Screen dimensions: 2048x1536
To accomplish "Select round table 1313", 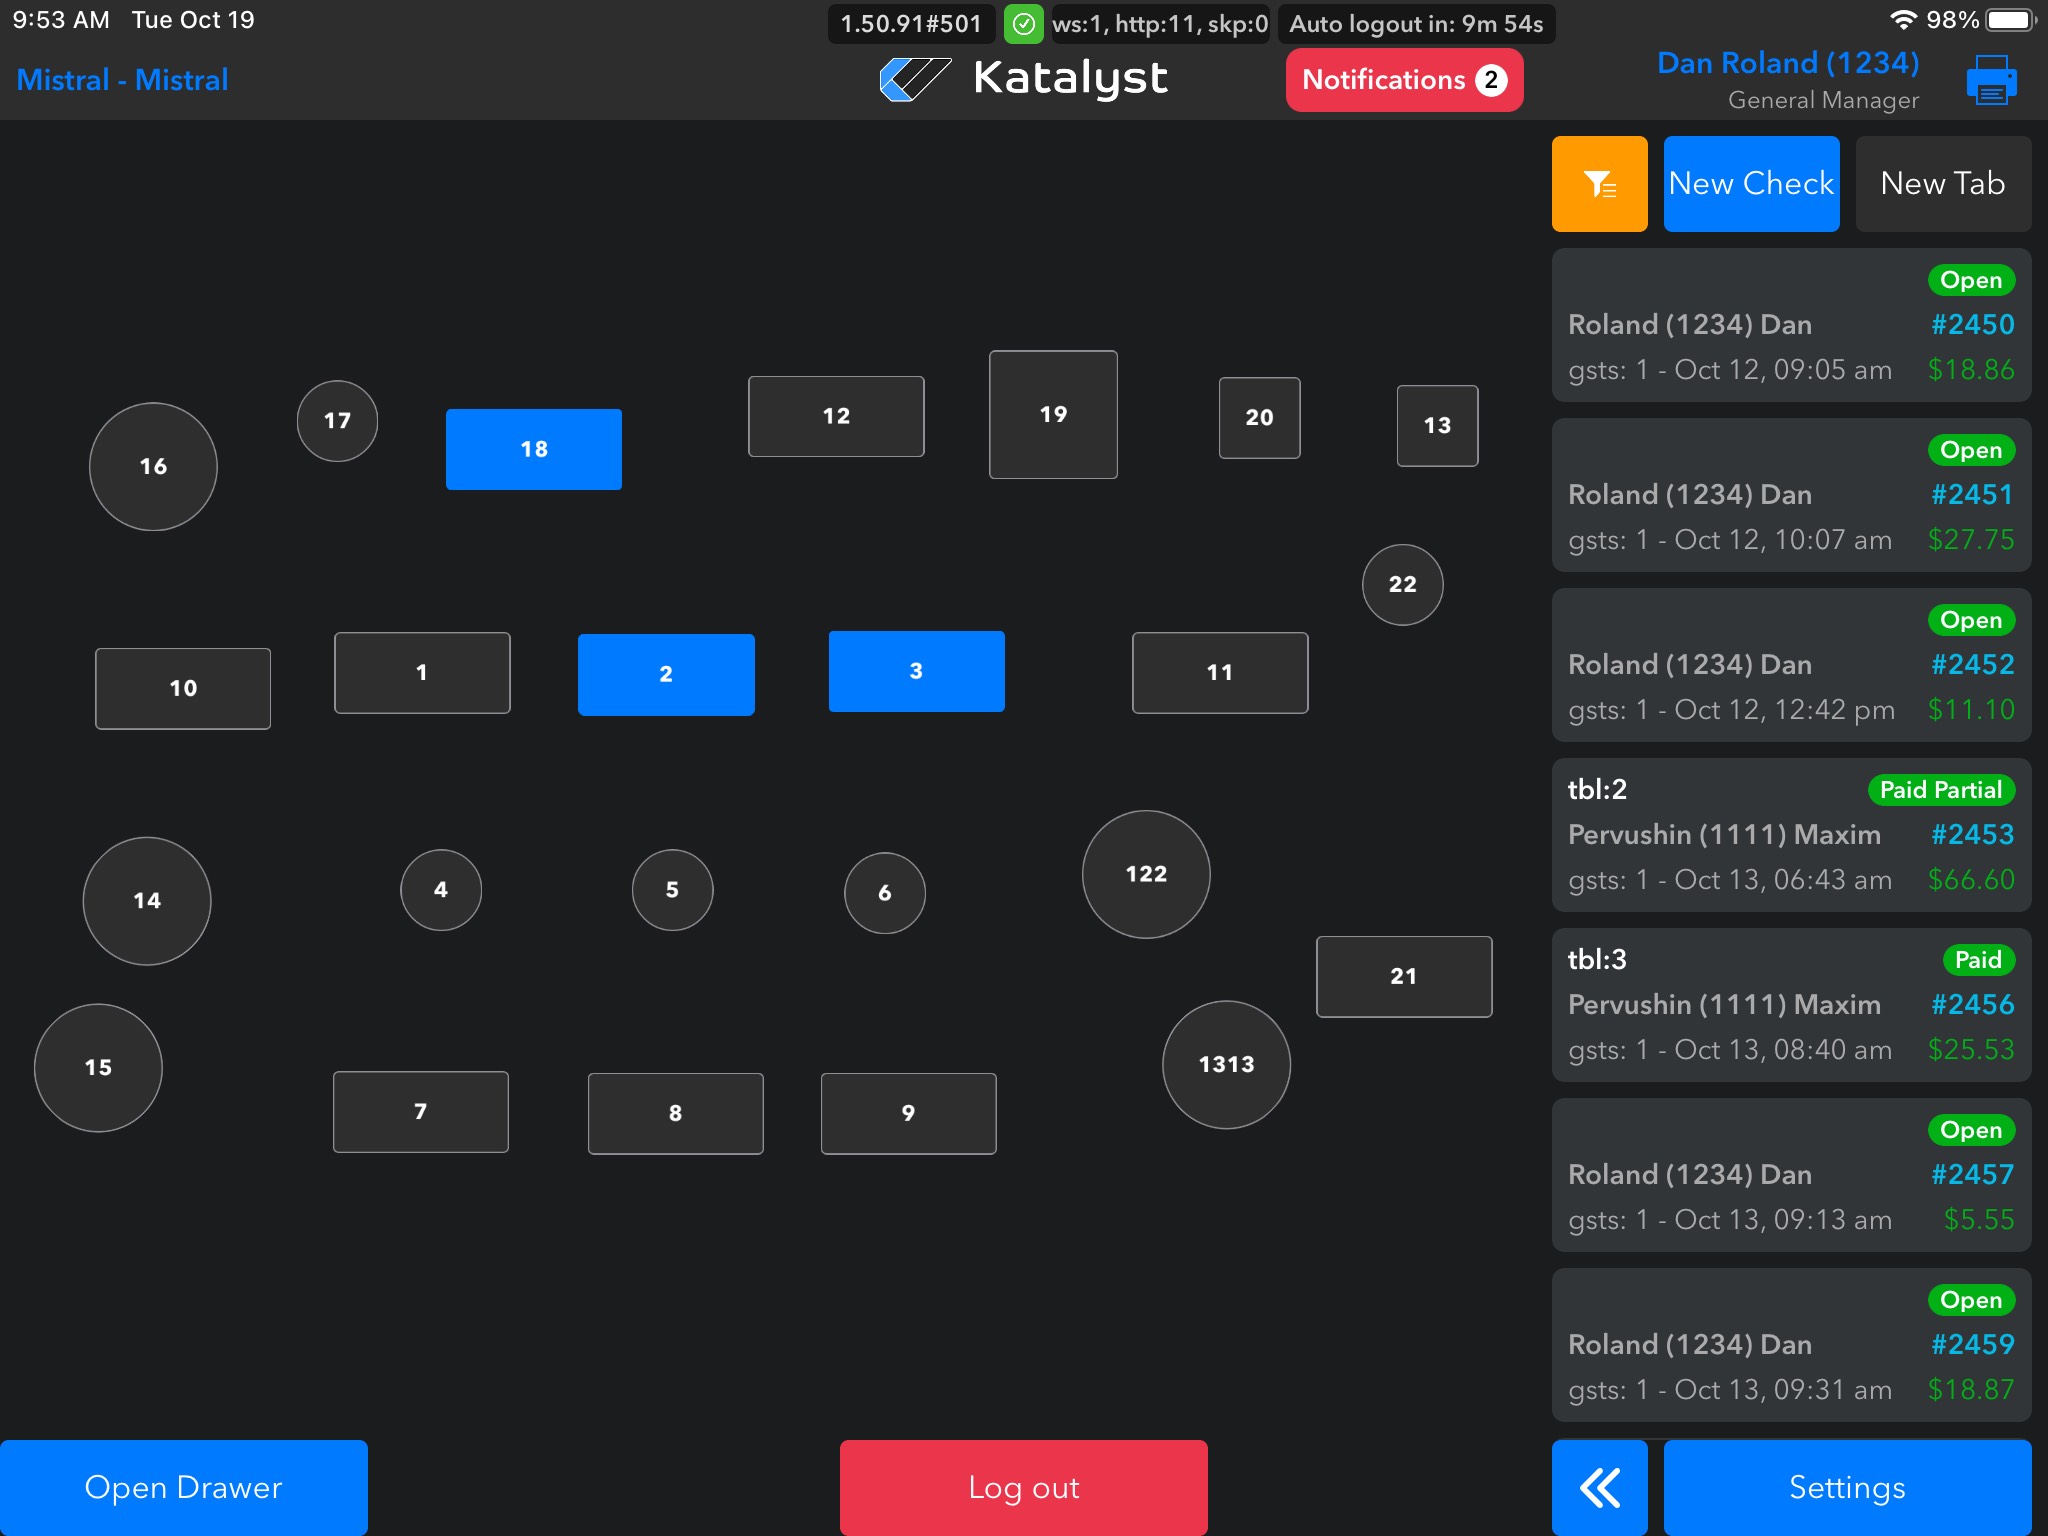I will (1226, 1064).
